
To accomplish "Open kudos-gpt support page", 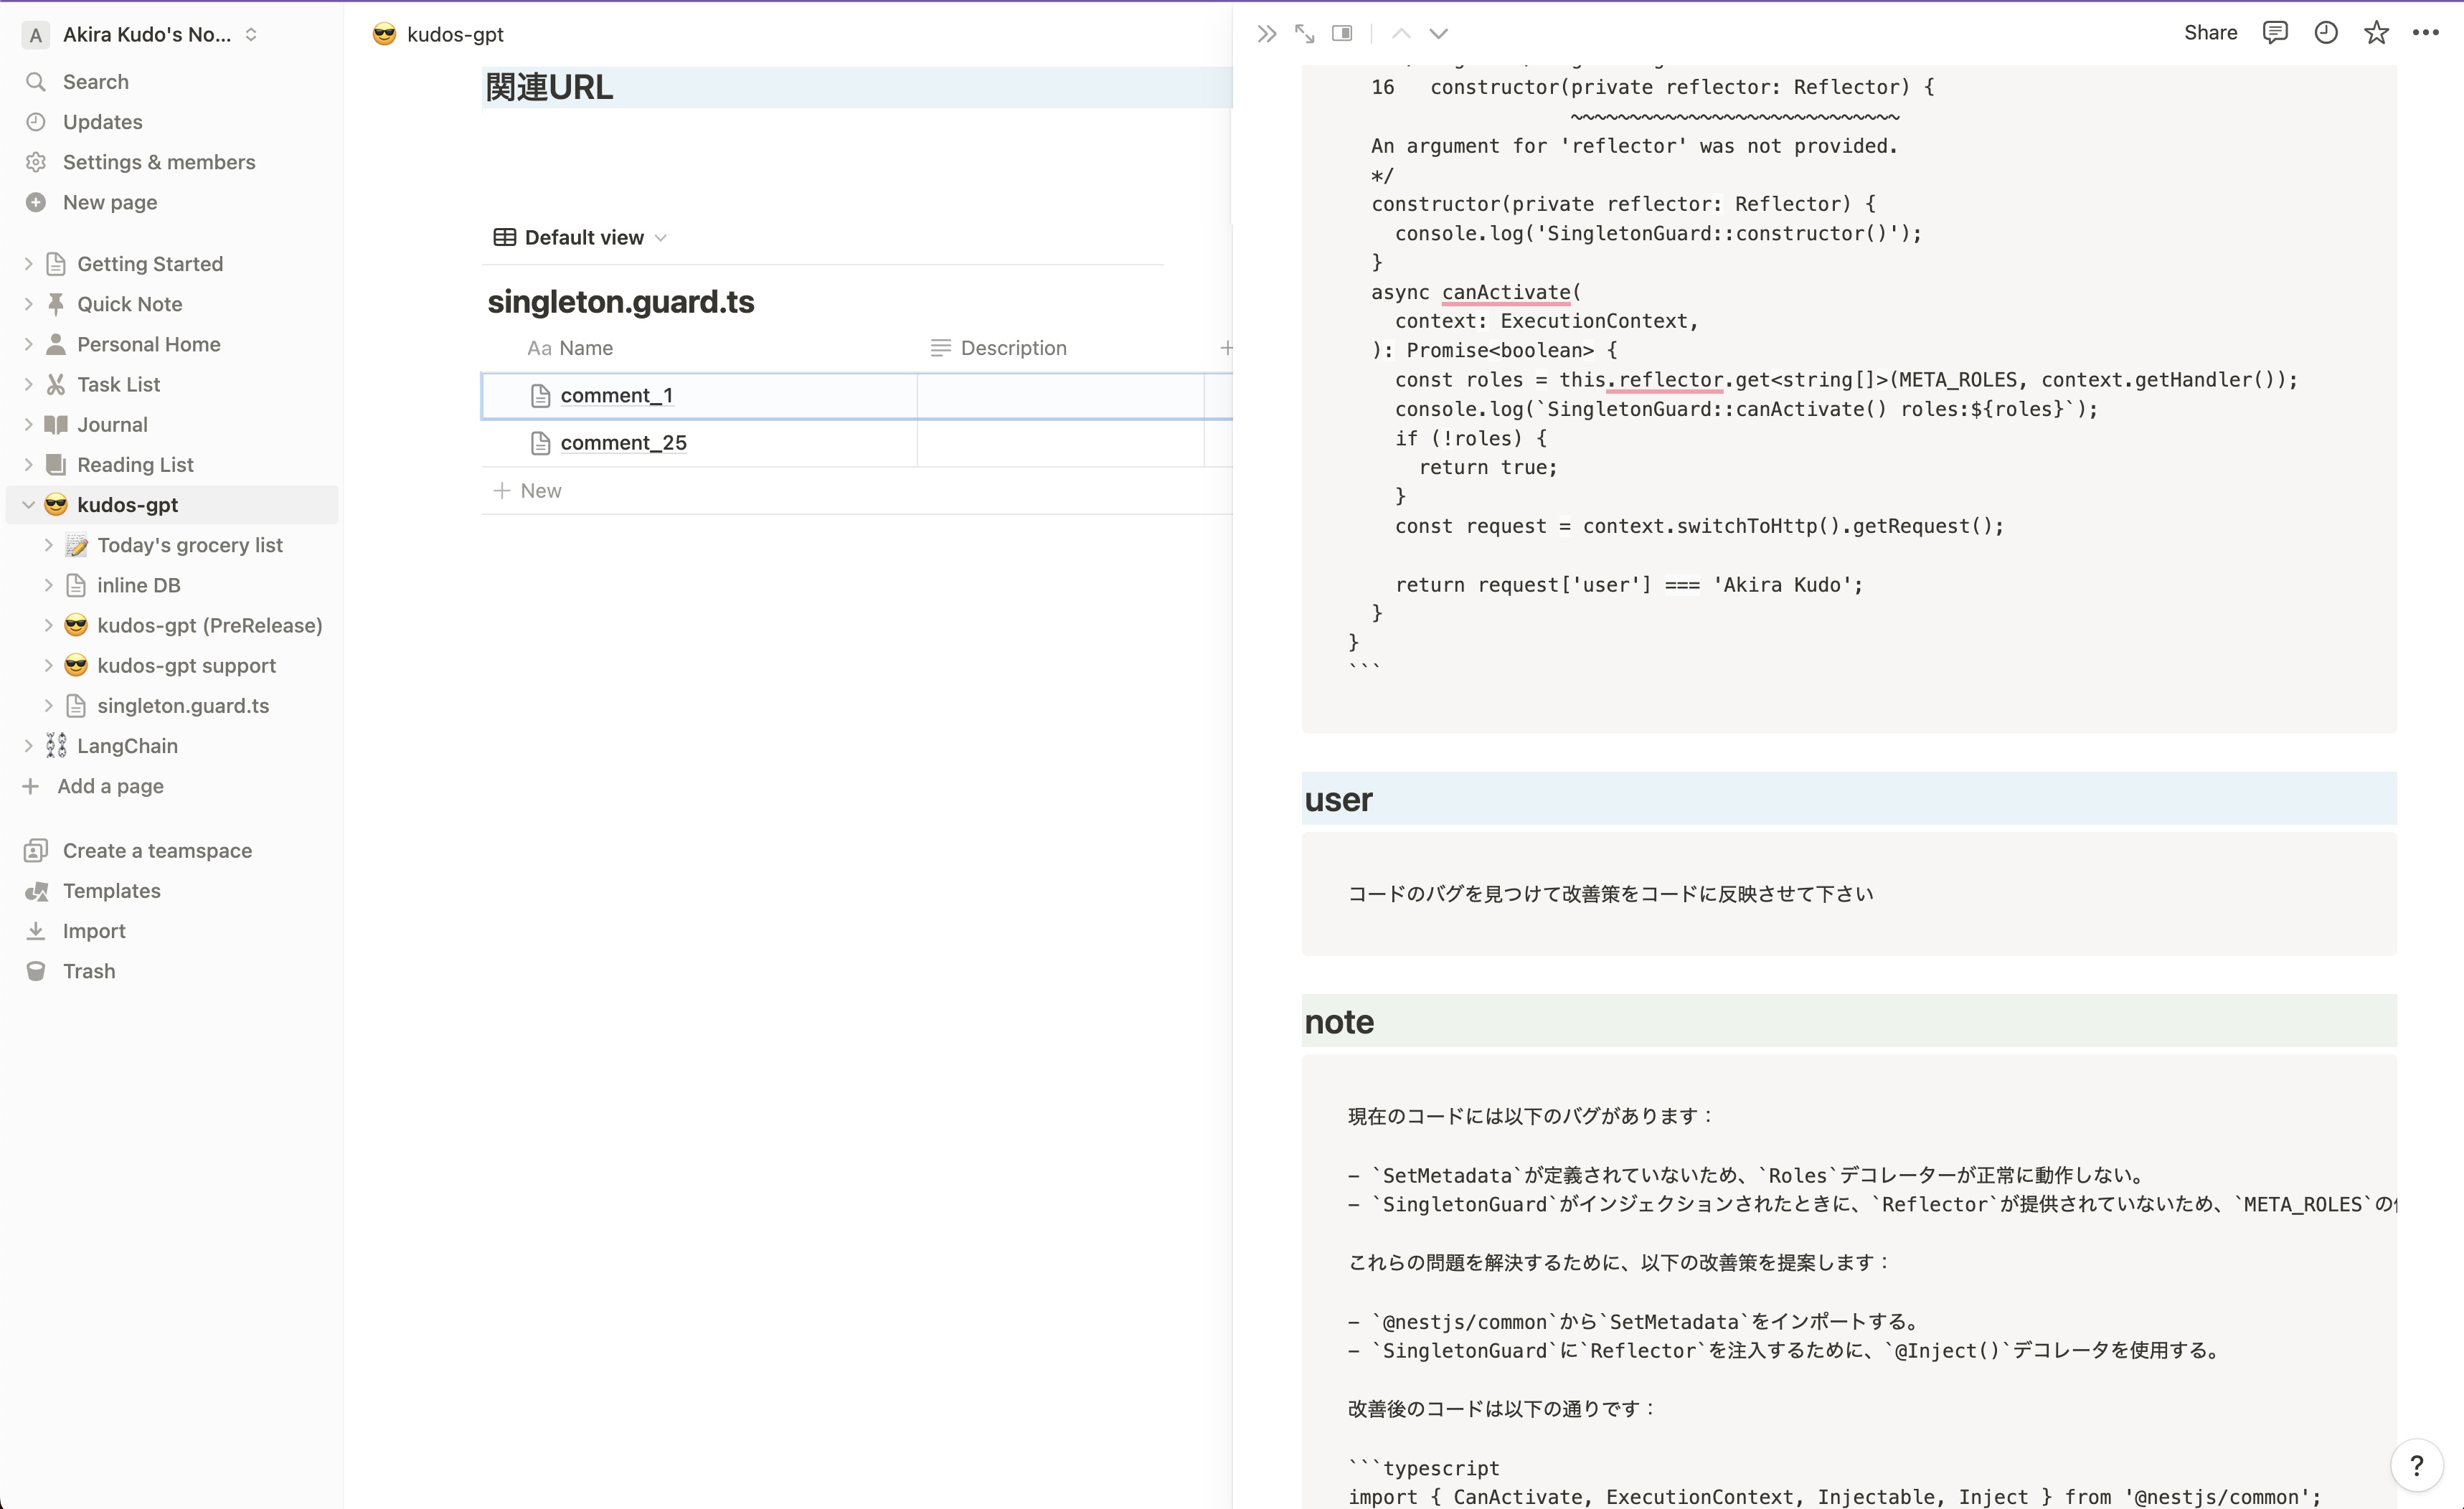I will 186,665.
